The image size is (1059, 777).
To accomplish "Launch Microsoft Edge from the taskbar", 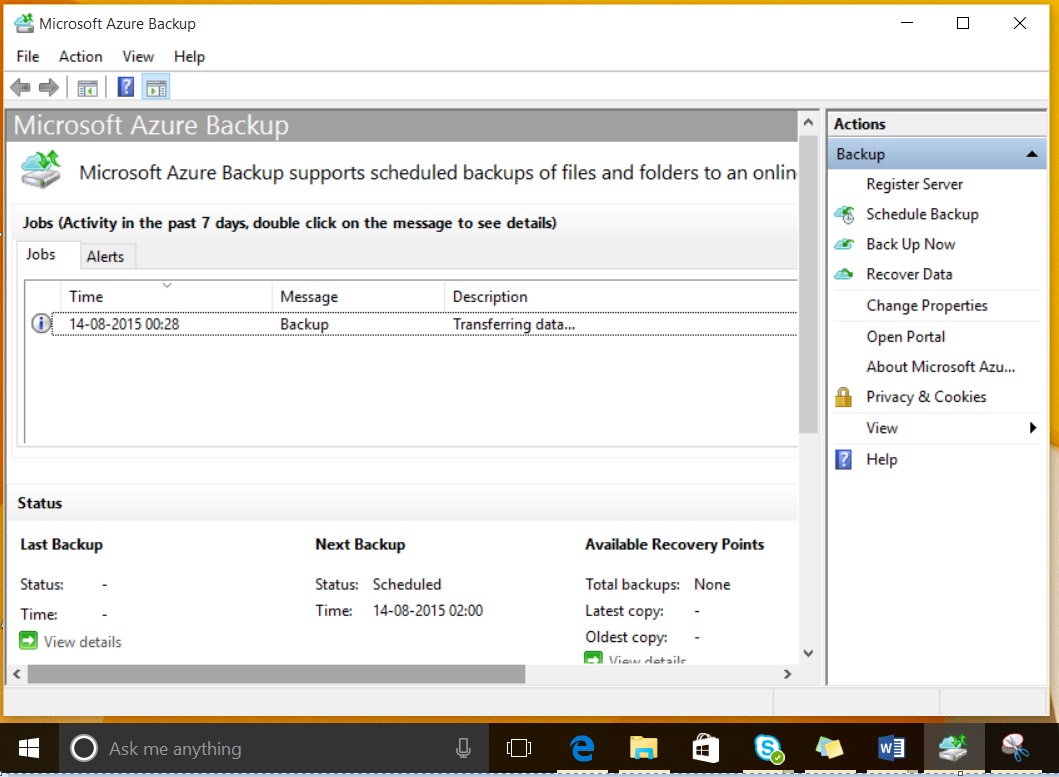I will coord(582,749).
